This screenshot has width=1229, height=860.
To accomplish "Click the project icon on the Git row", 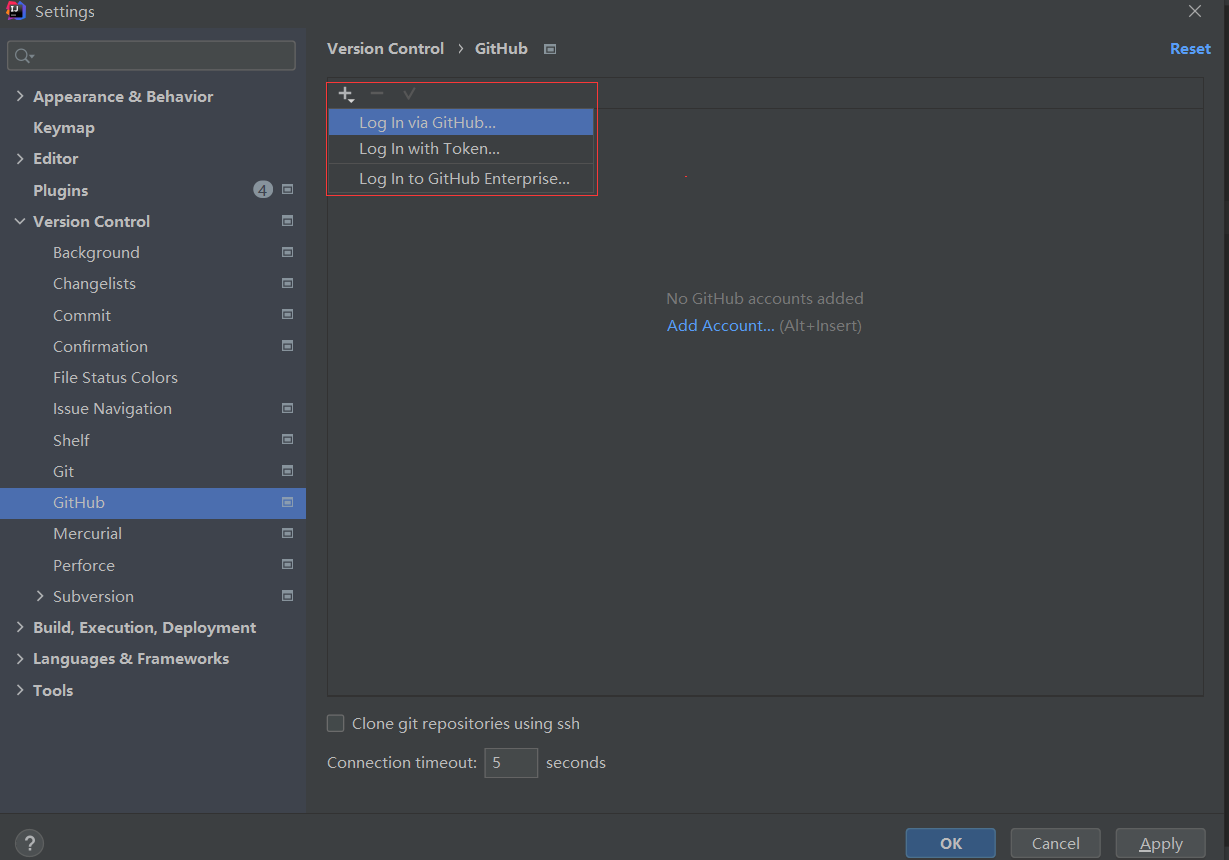I will click(287, 471).
